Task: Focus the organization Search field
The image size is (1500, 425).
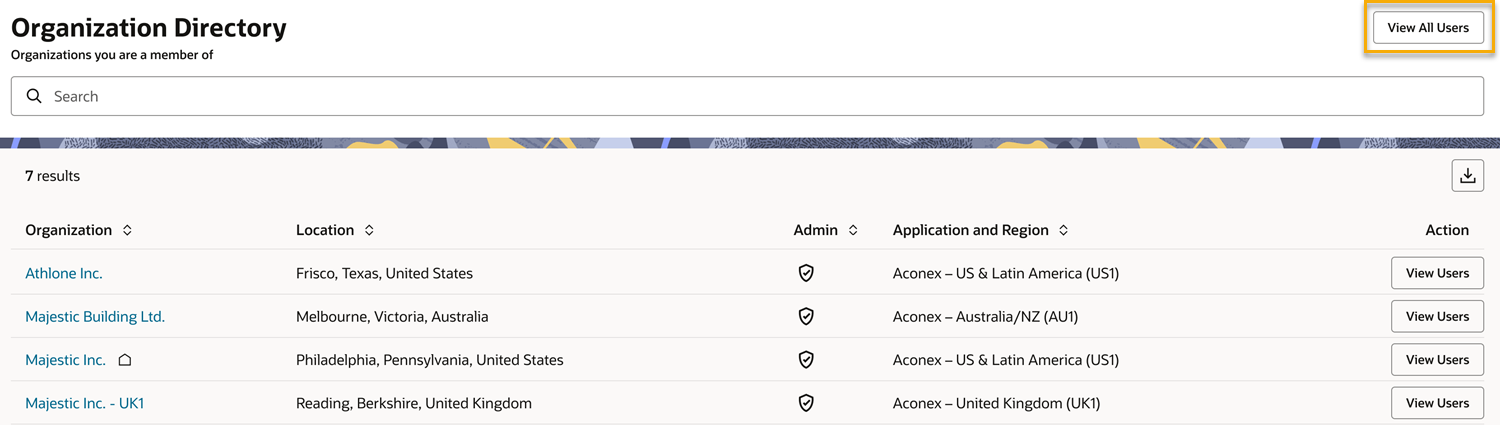Action: [747, 96]
